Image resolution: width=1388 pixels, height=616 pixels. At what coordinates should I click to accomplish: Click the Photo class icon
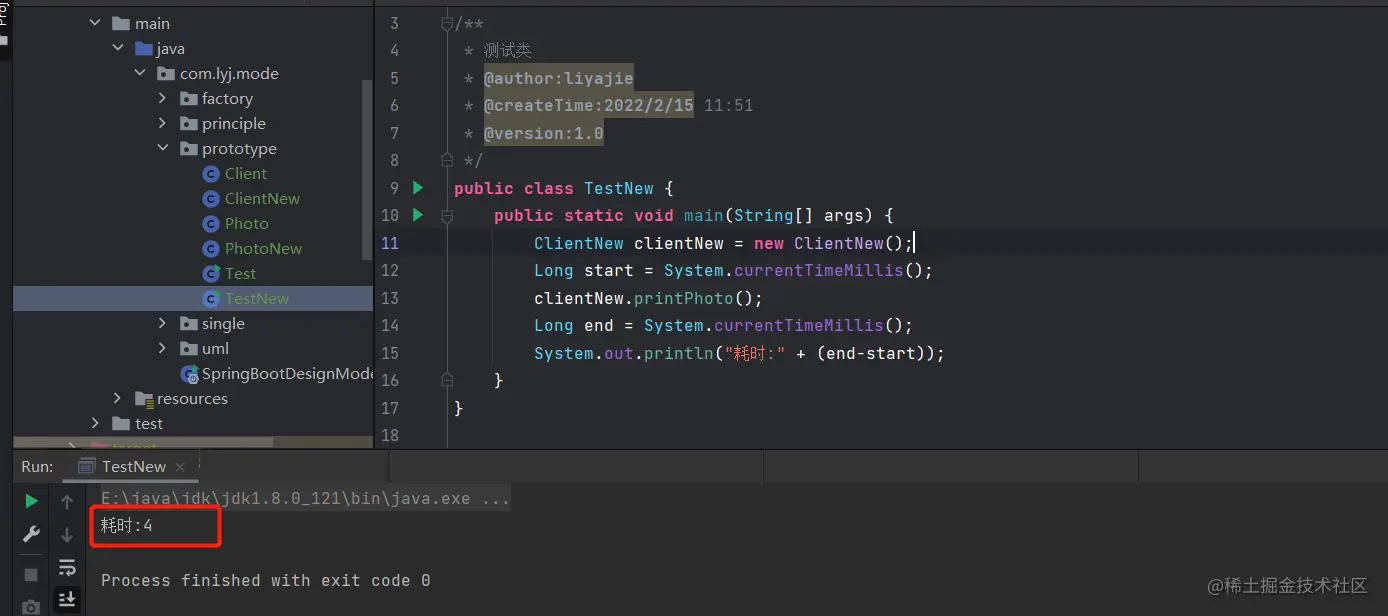click(x=210, y=224)
